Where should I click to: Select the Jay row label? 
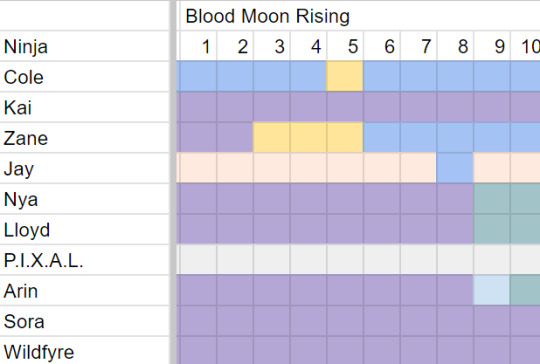(x=85, y=168)
